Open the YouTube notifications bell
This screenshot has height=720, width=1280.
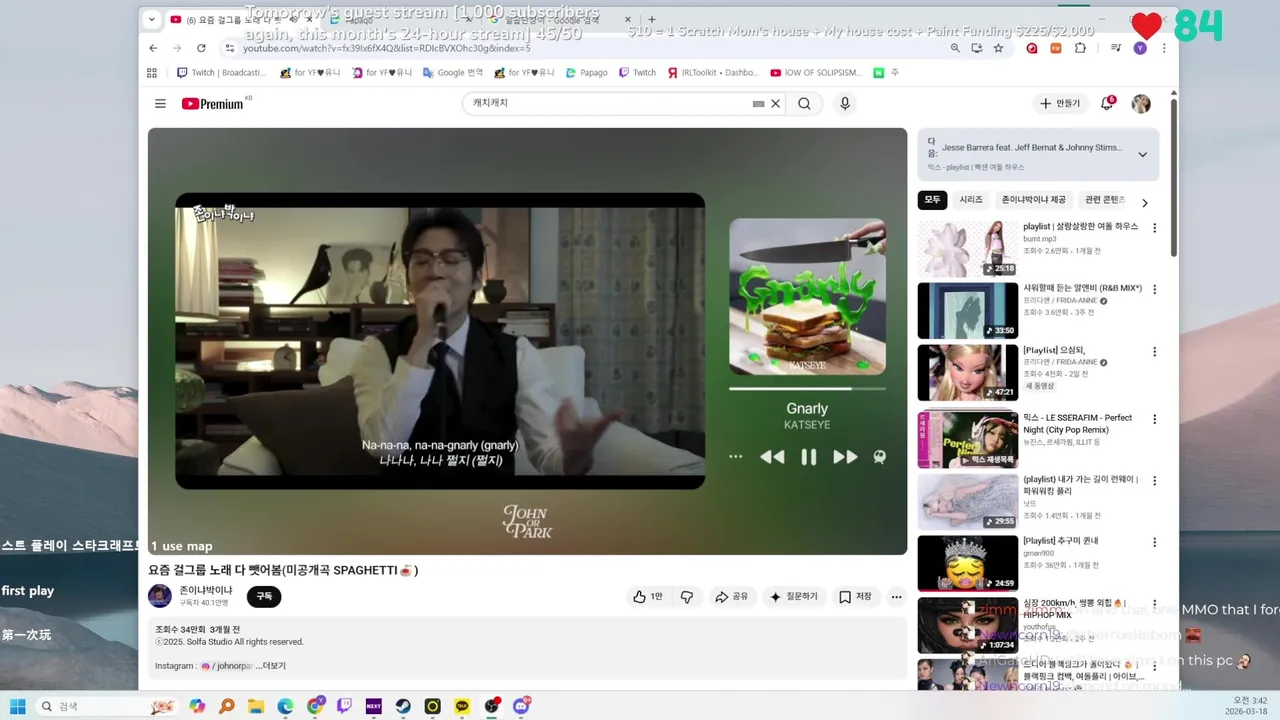tap(1107, 104)
